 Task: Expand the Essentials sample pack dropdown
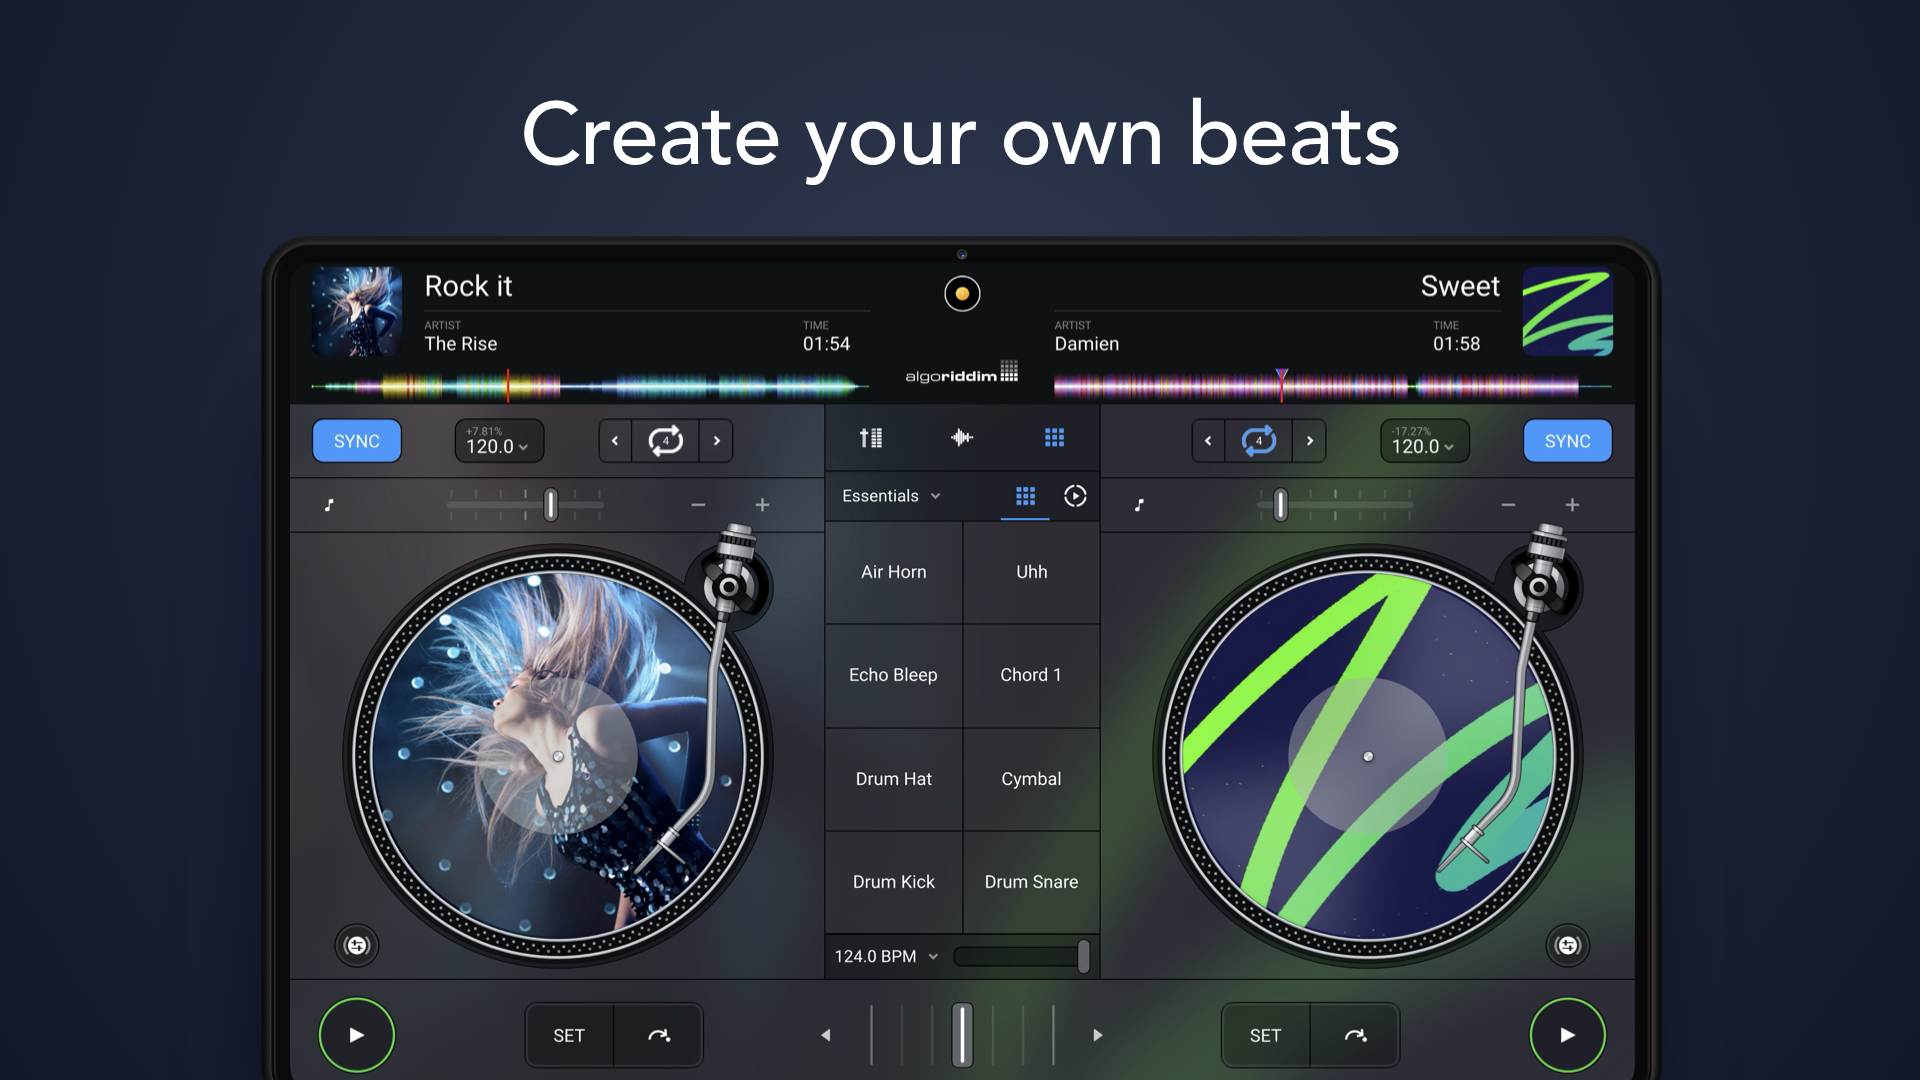[891, 496]
